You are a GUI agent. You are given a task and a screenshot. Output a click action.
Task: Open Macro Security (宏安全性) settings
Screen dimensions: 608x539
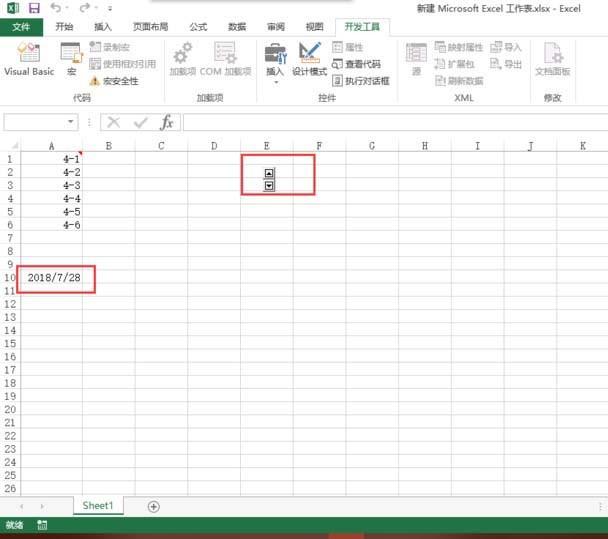114,81
